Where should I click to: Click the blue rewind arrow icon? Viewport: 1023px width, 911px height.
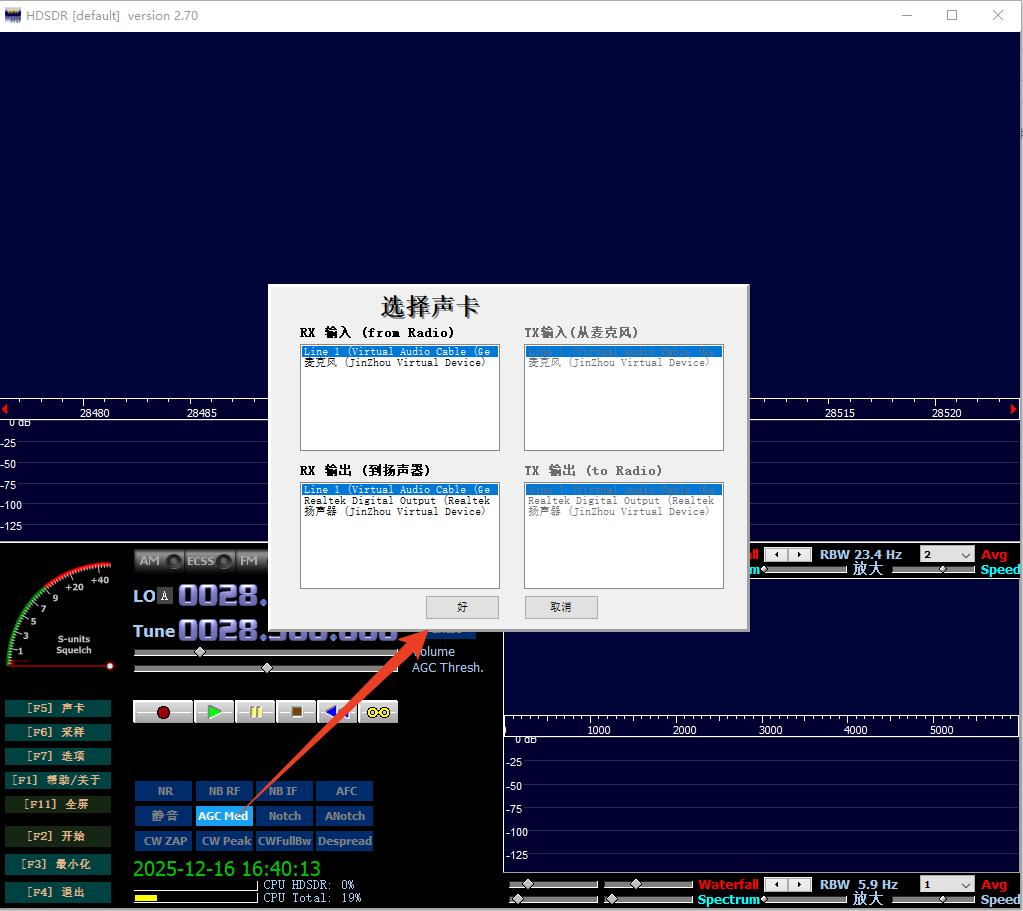pos(337,712)
